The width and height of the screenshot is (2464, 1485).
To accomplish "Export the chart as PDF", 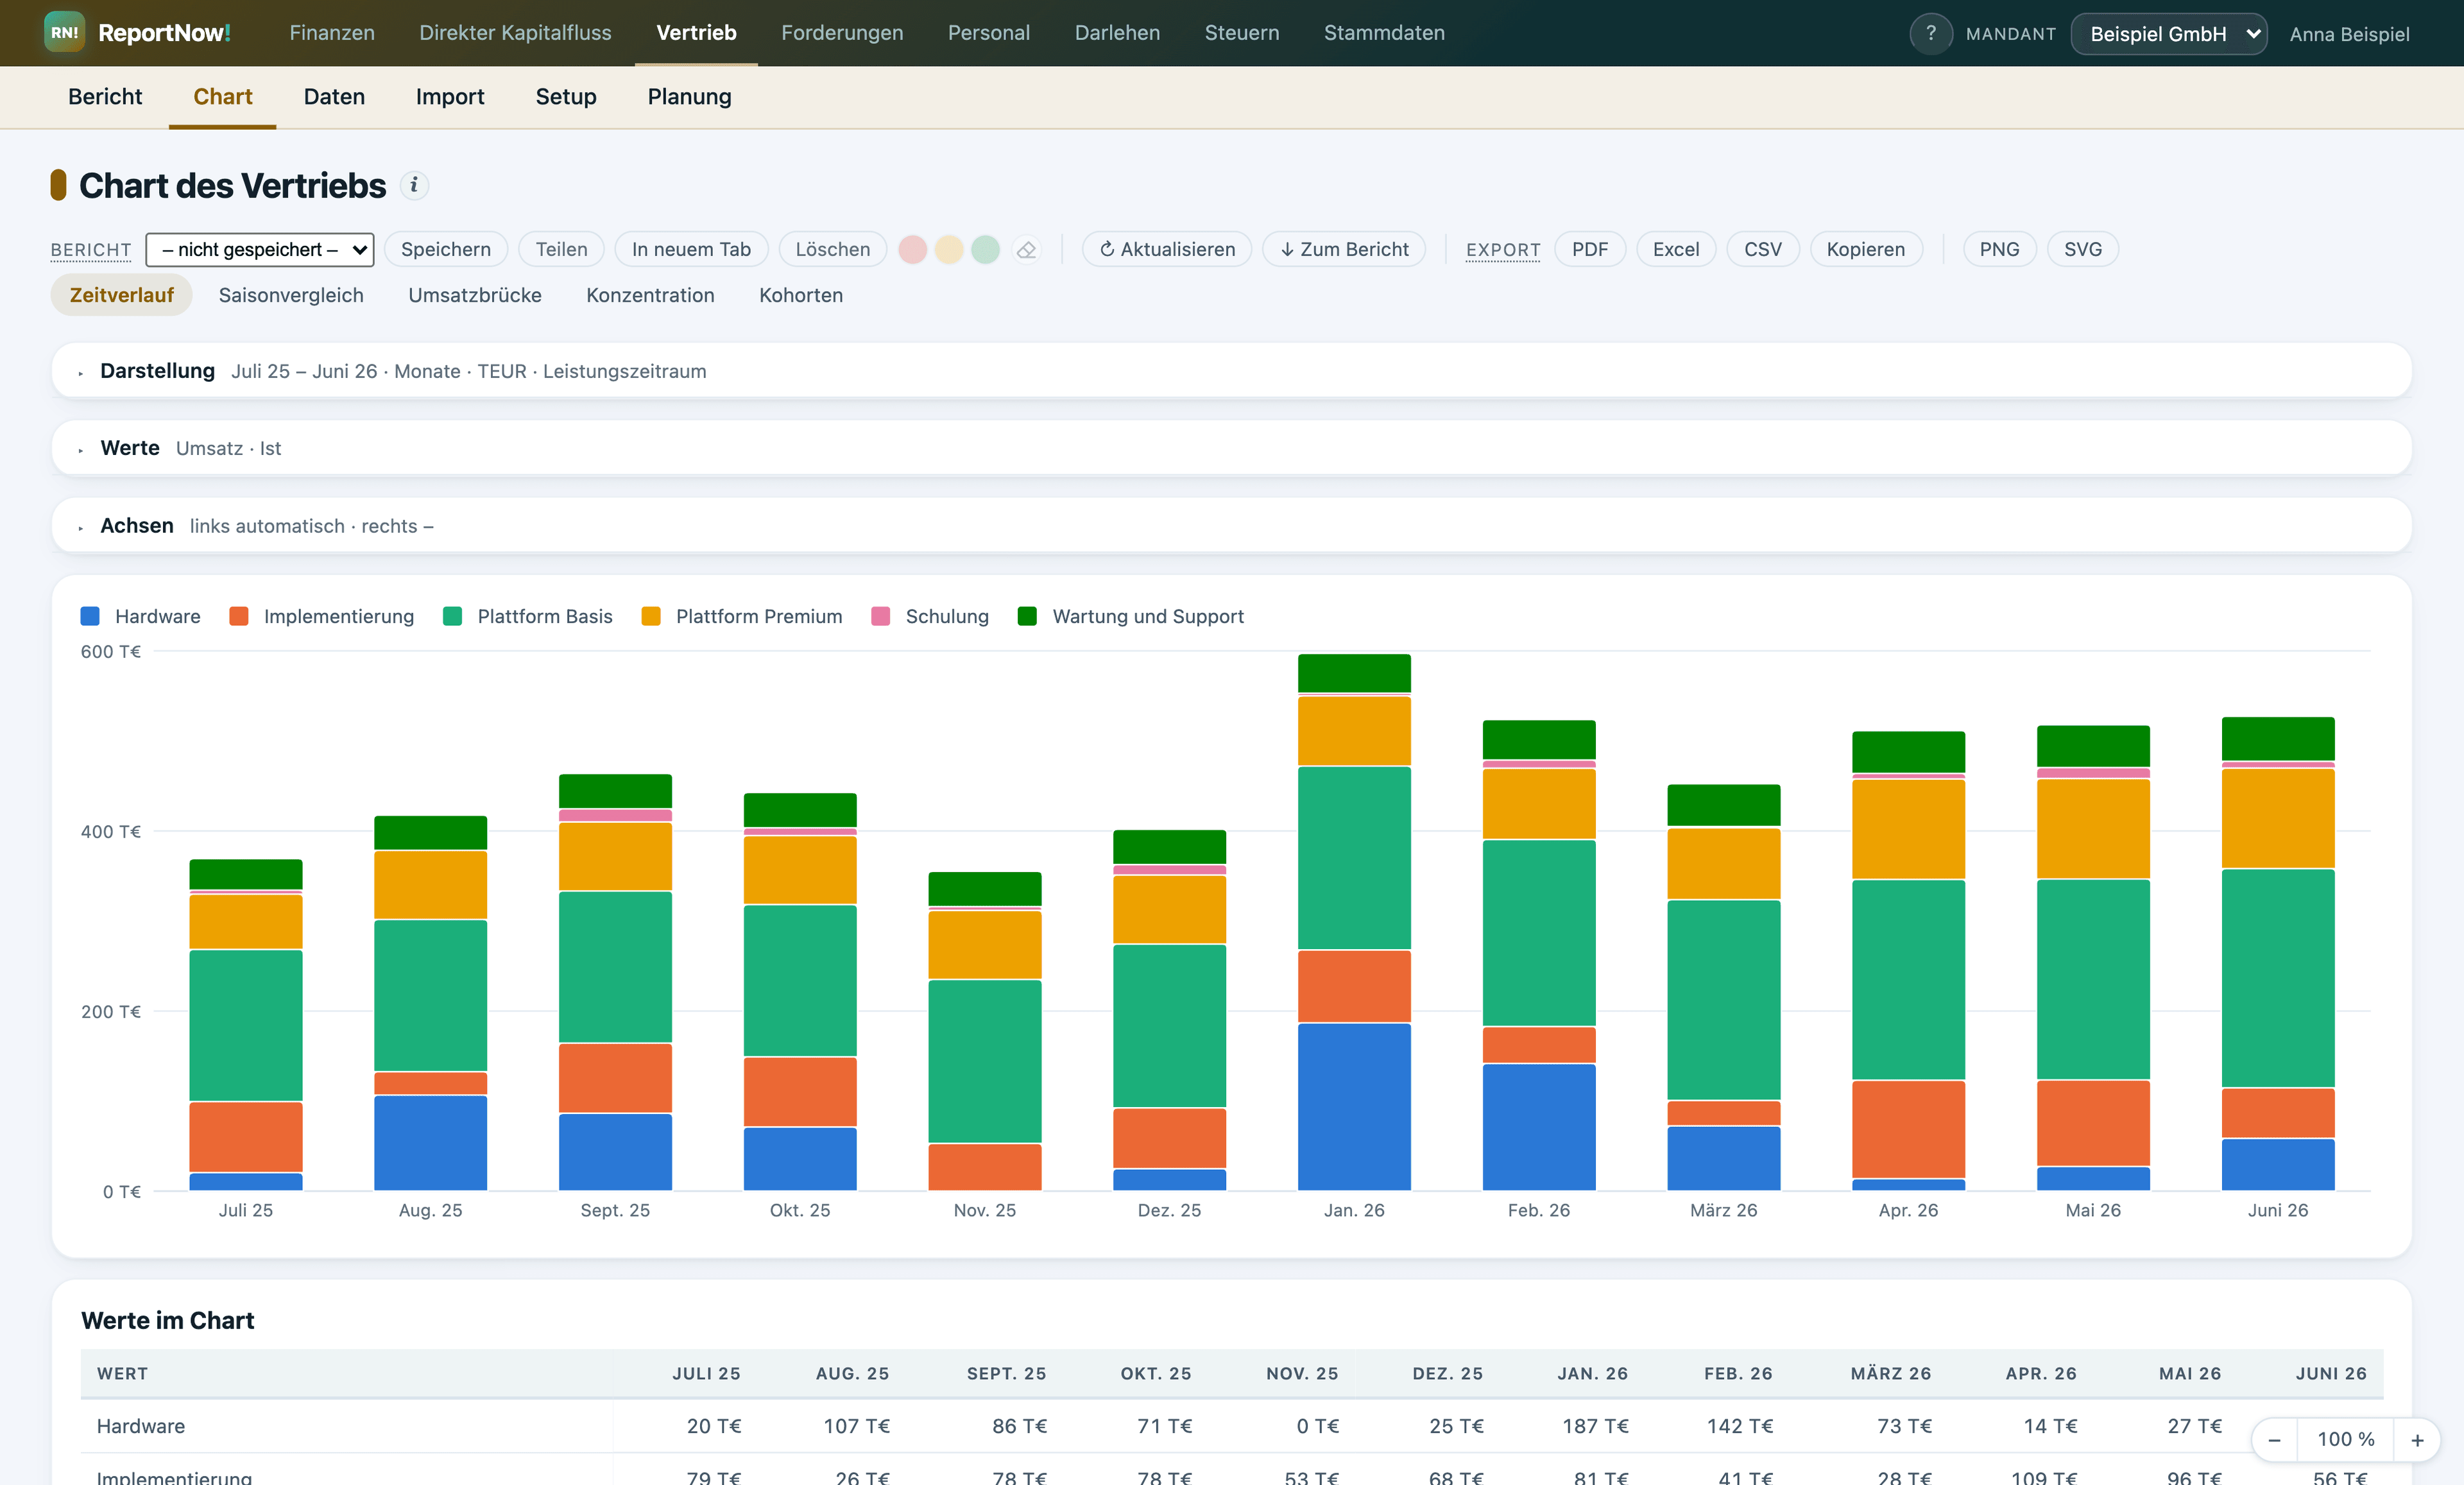I will [1590, 249].
